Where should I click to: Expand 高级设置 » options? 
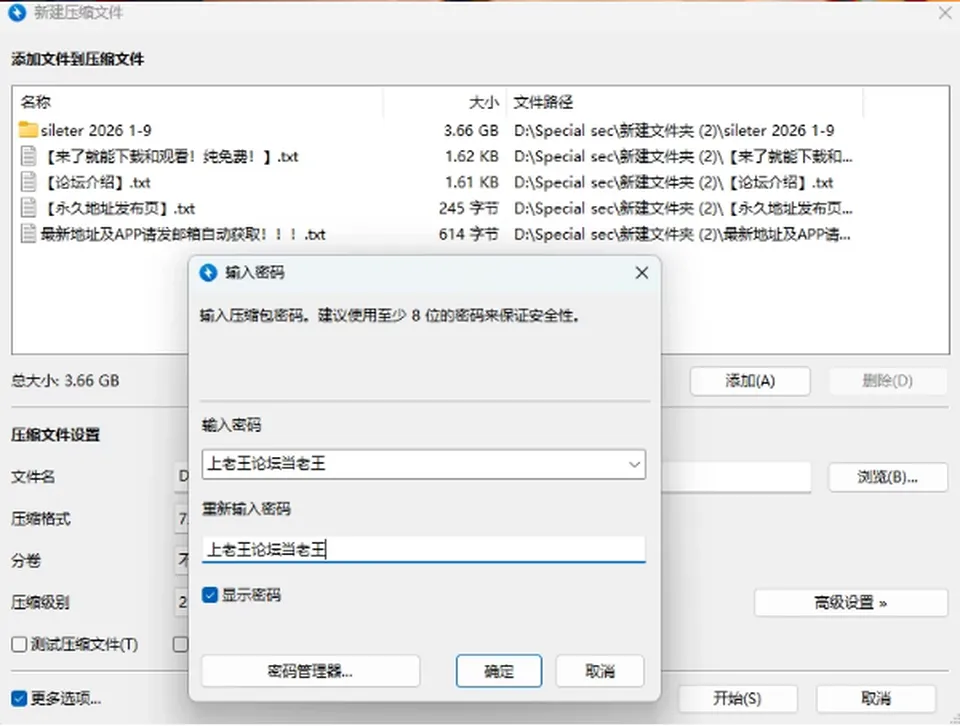coord(851,603)
